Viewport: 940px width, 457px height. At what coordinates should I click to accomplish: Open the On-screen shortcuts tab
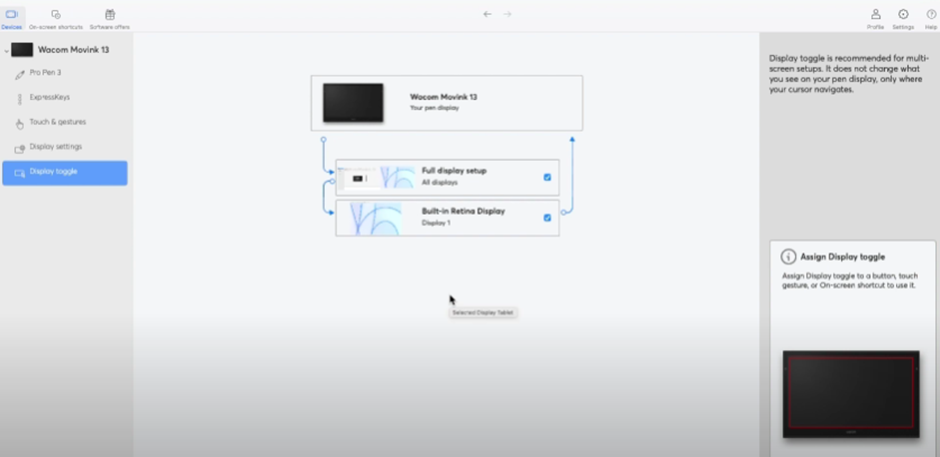coord(56,19)
